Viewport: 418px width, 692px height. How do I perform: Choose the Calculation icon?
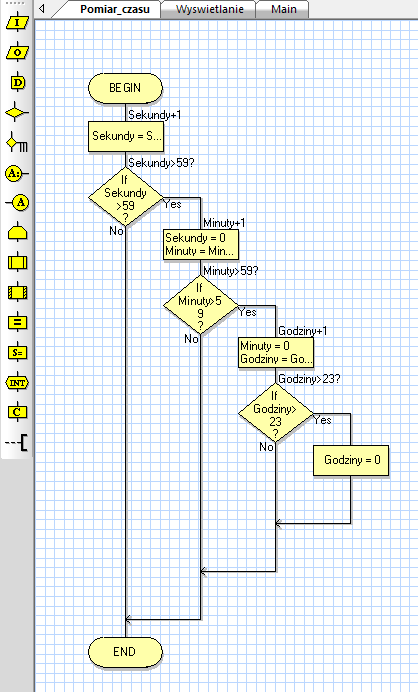tap(17, 322)
